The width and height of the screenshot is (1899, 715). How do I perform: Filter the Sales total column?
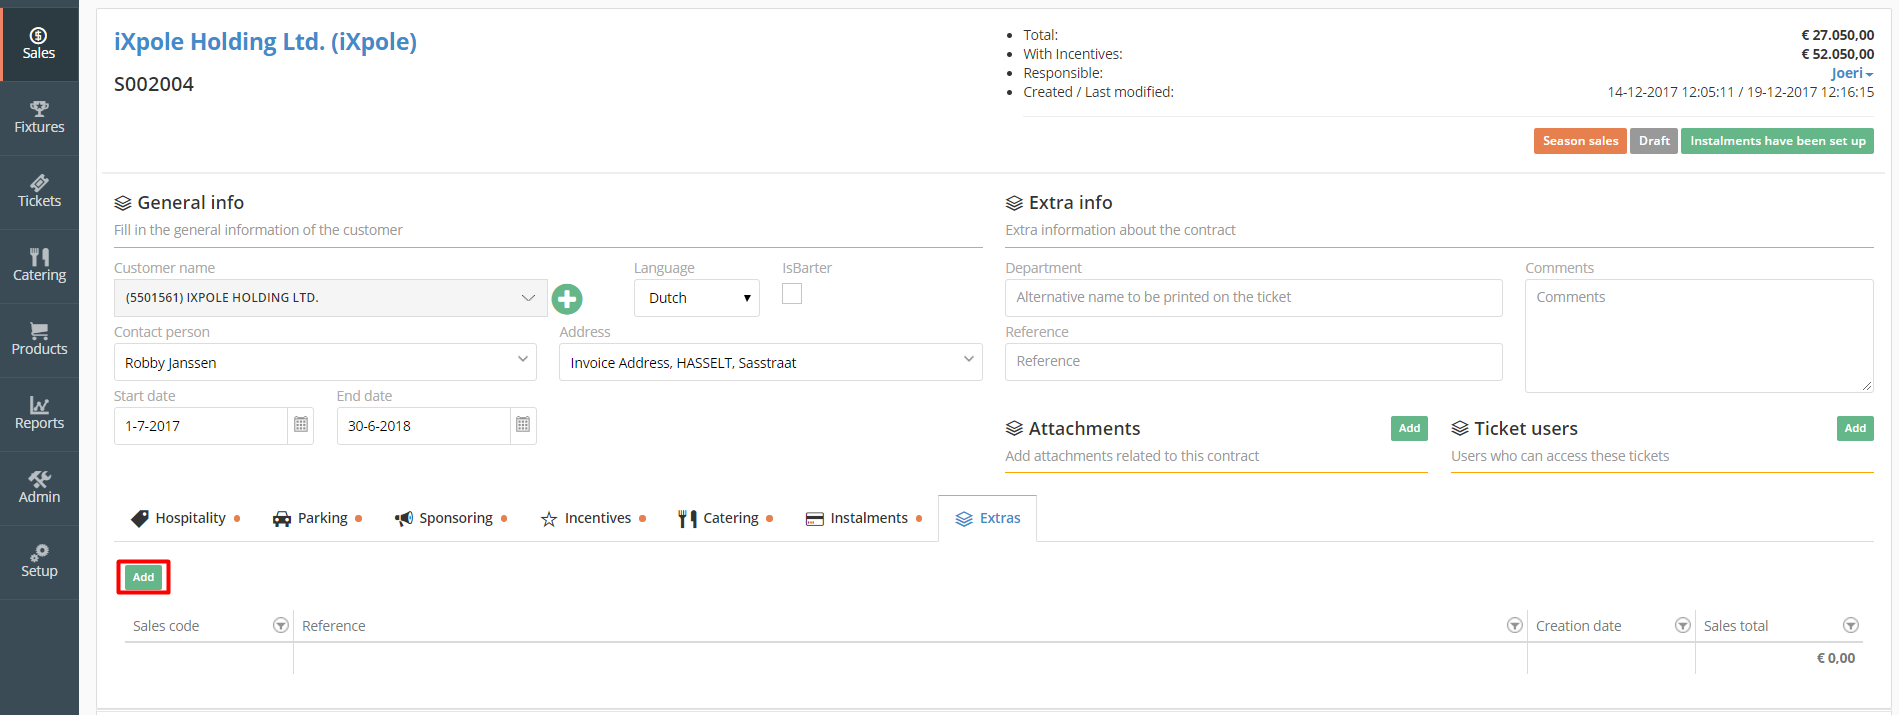1851,625
